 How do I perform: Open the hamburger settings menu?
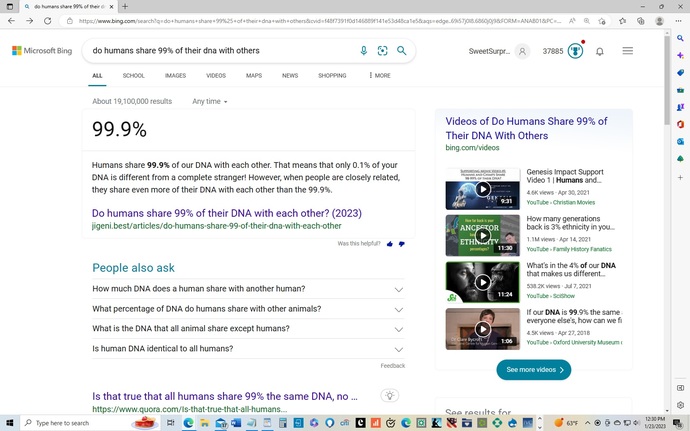628,51
